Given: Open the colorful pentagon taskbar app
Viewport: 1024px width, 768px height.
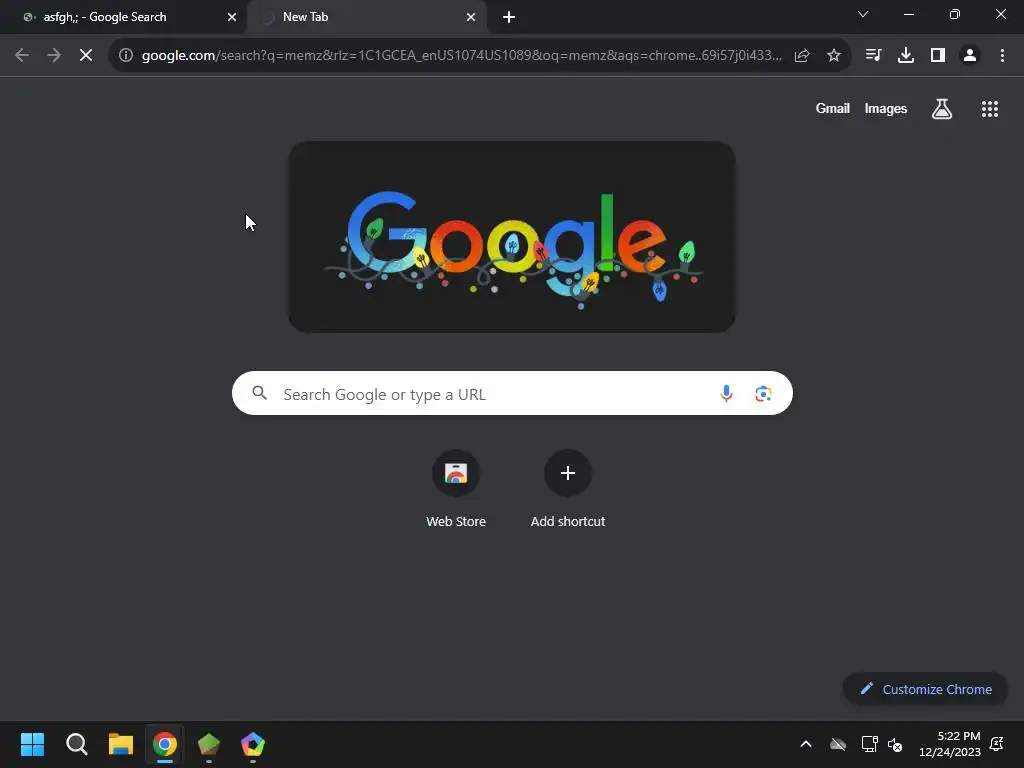Looking at the screenshot, I should 253,744.
